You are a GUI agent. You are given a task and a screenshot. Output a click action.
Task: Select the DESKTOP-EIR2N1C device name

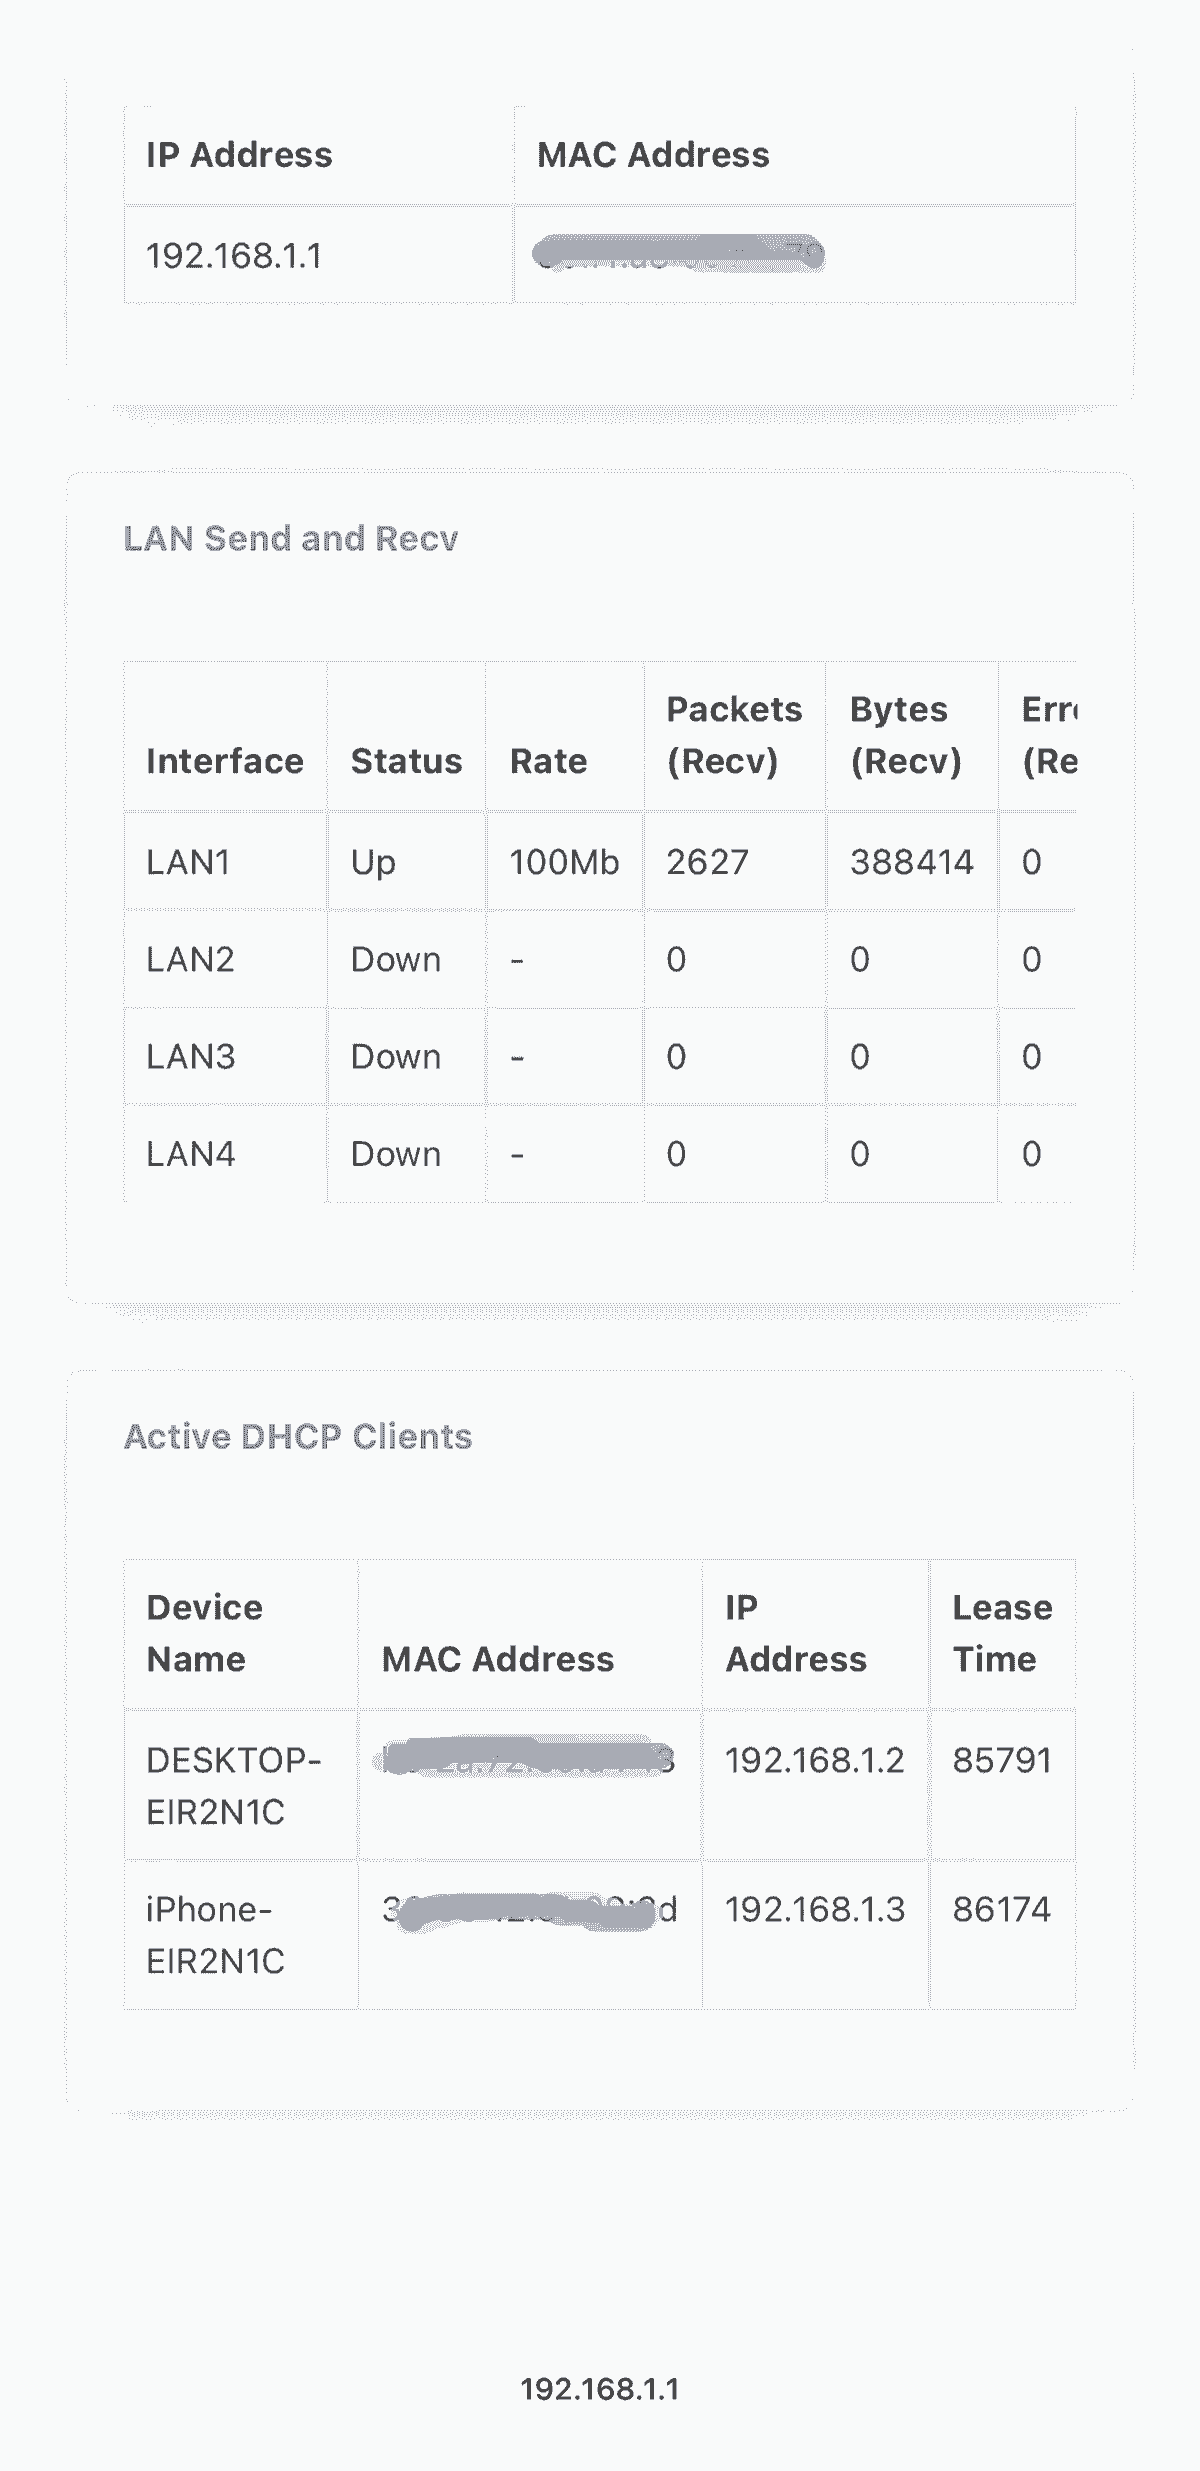tap(233, 1785)
